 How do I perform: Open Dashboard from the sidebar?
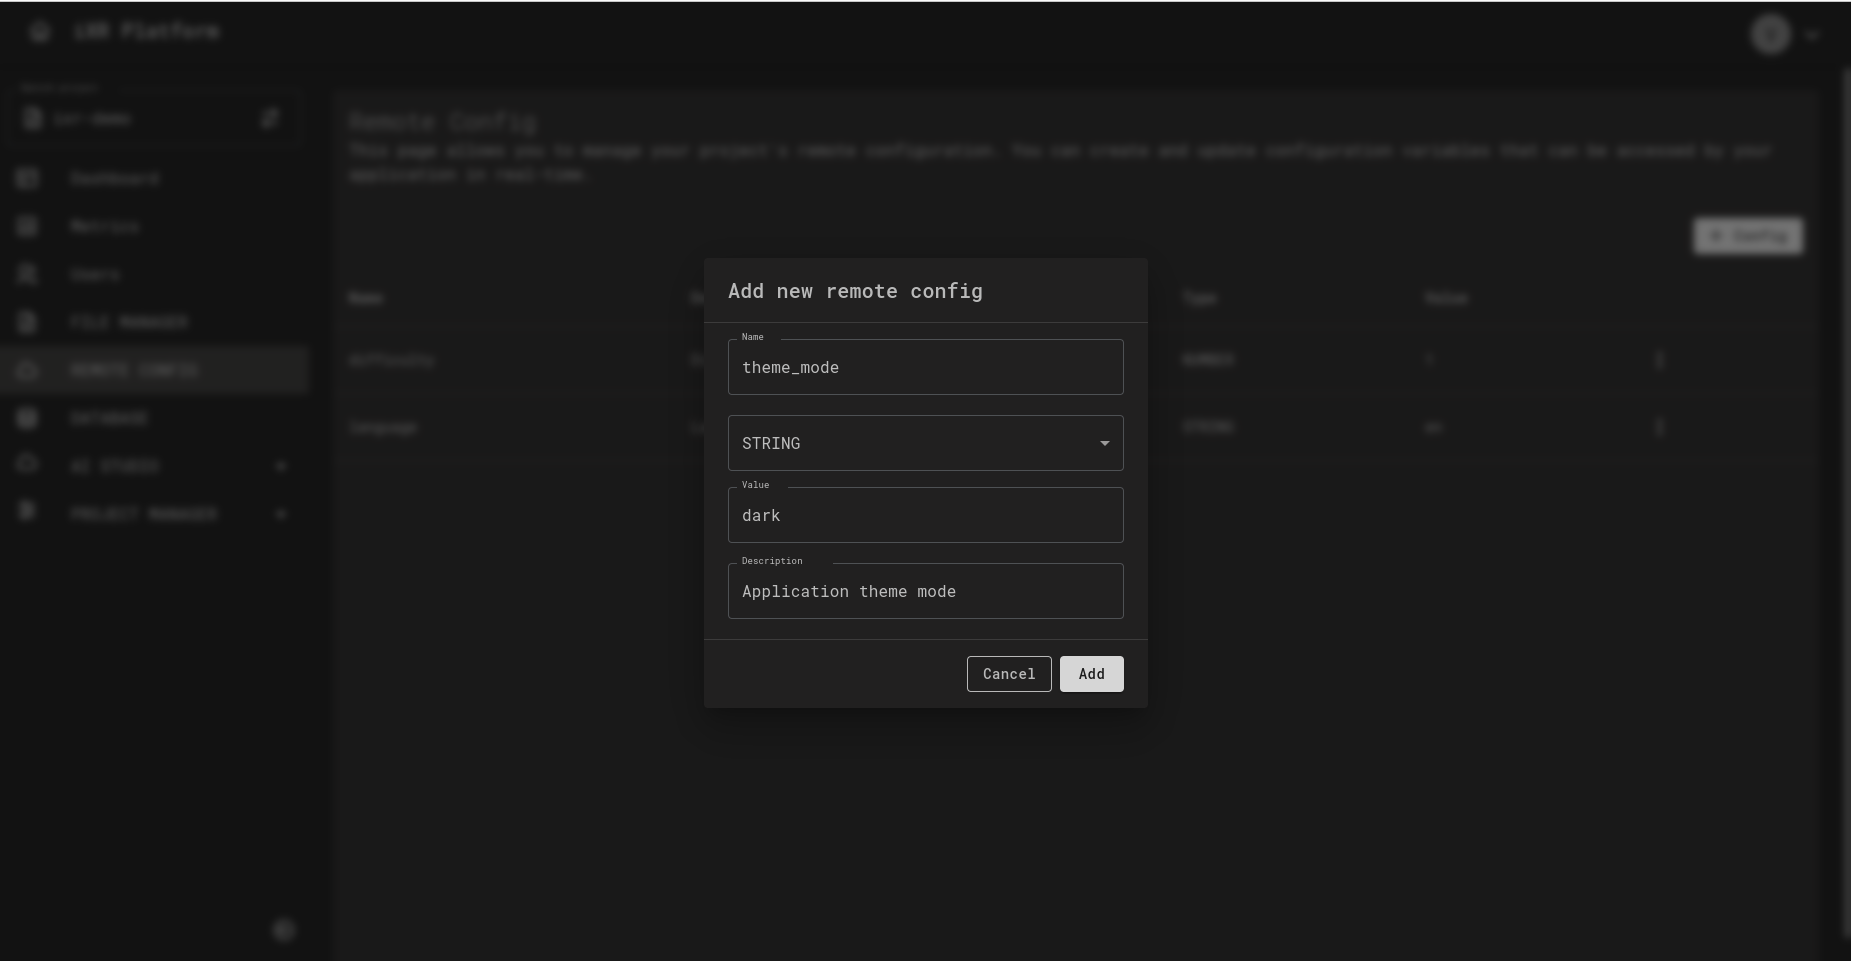(114, 178)
